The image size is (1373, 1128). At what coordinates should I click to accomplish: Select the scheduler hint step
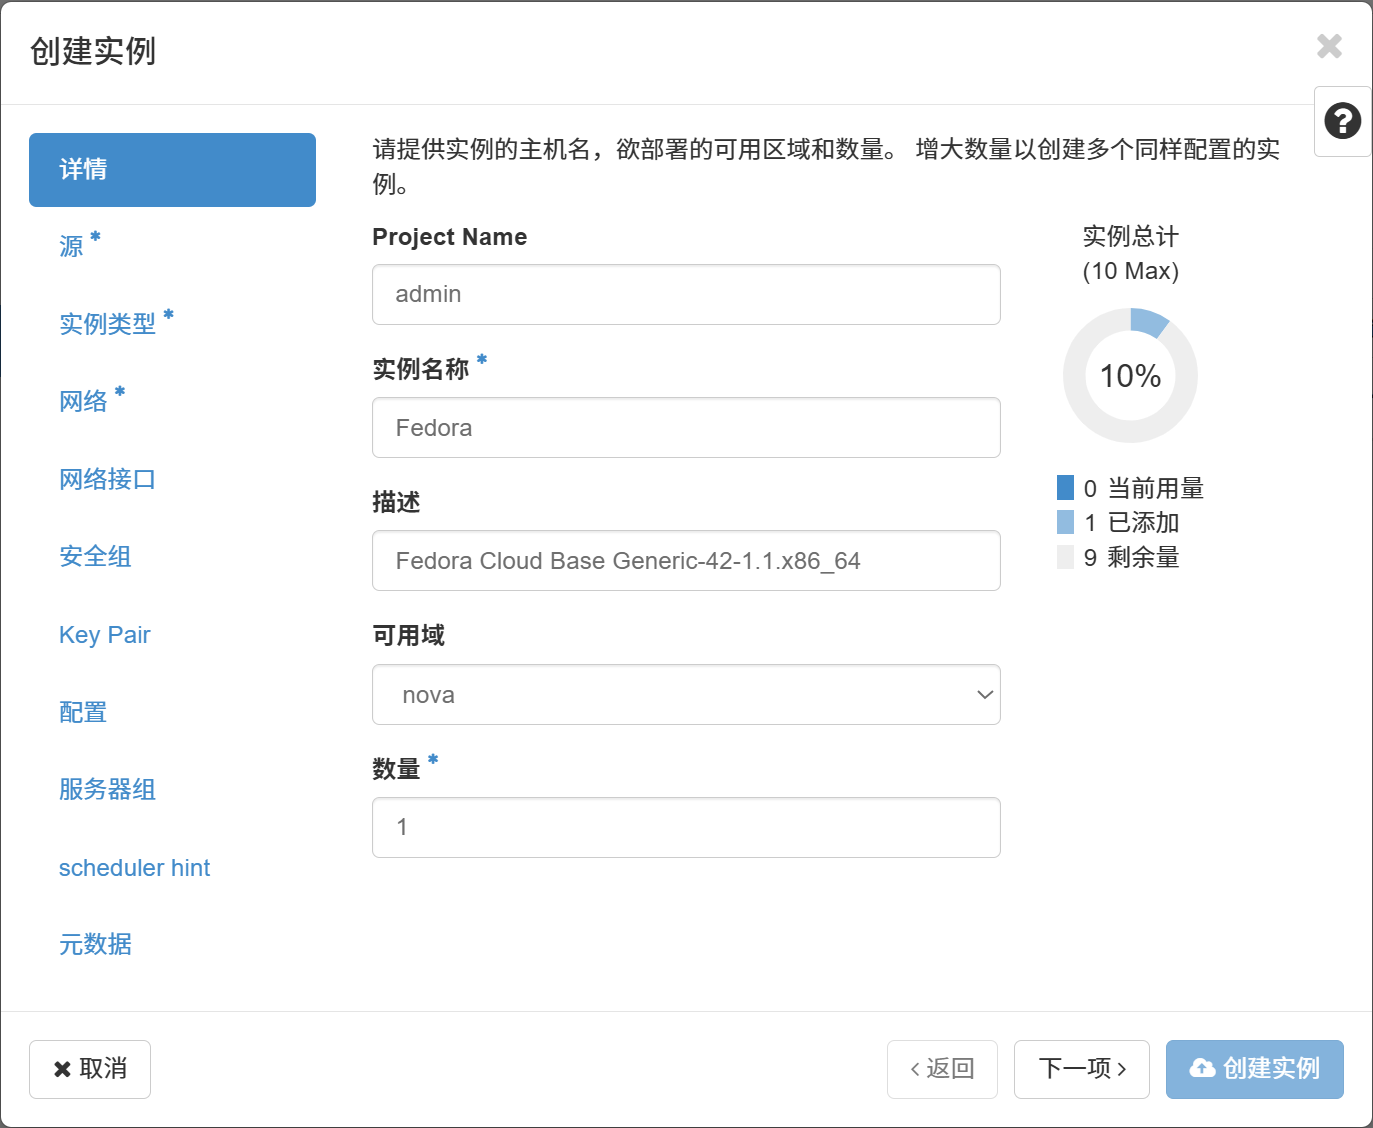point(134,868)
